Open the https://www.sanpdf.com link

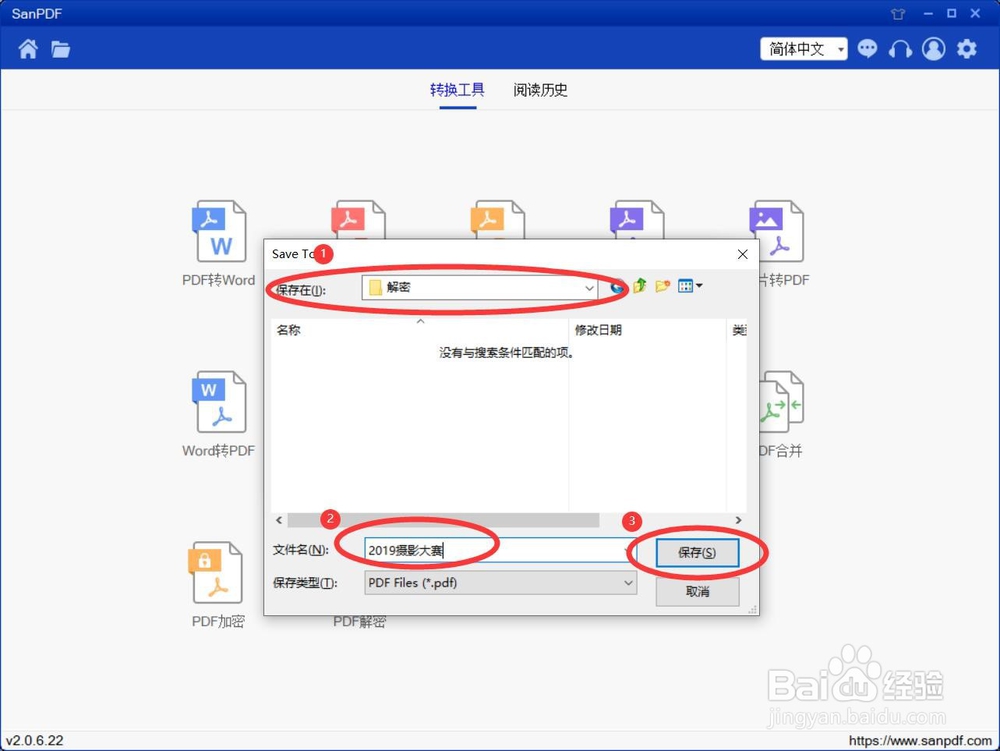[x=920, y=741]
